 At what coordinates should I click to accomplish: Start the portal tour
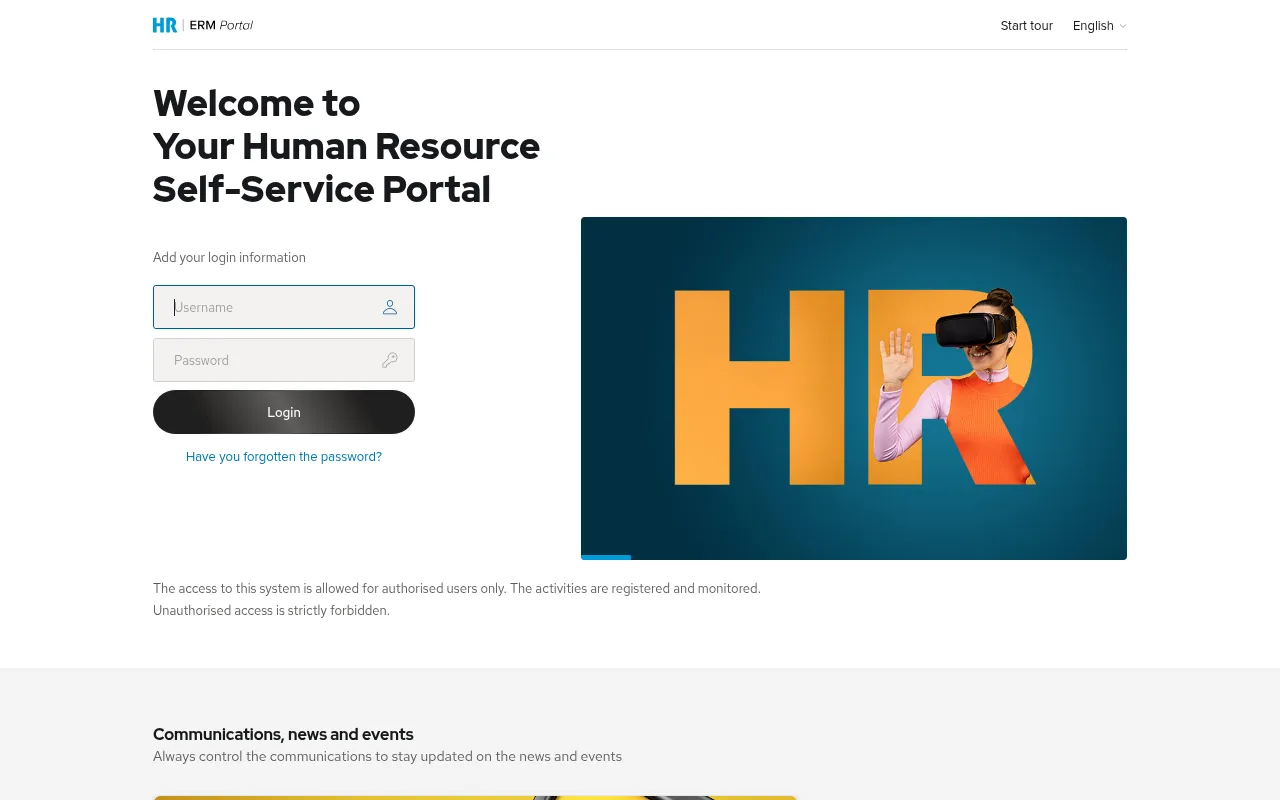(1026, 26)
